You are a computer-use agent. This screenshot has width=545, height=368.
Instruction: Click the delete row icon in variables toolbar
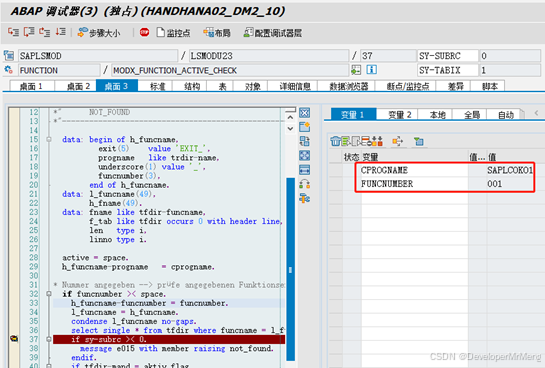click(x=367, y=141)
